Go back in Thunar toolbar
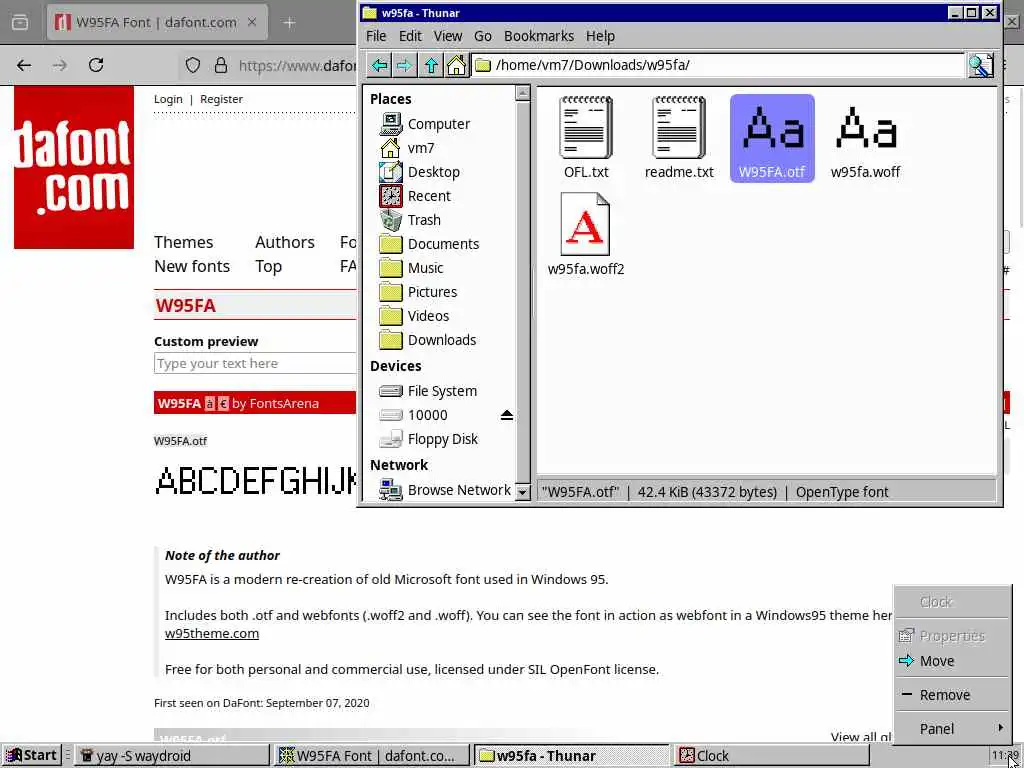This screenshot has height=768, width=1024. [379, 65]
